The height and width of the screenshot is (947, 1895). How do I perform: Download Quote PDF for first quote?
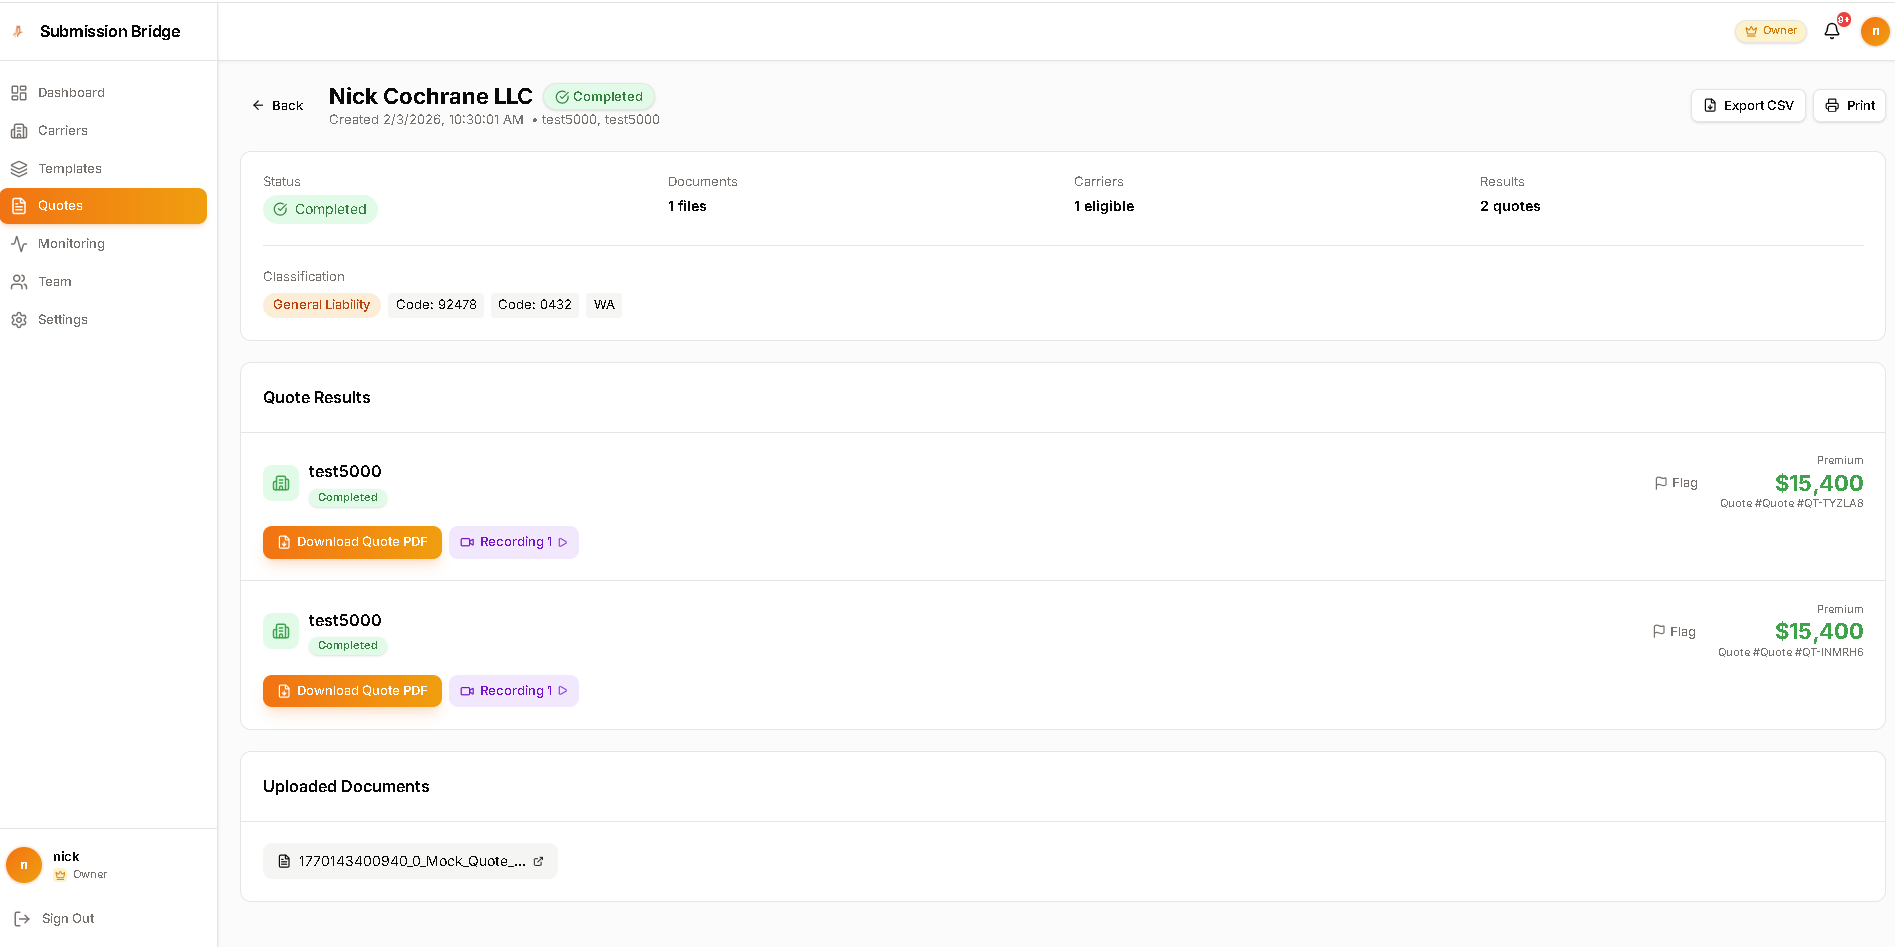(352, 542)
